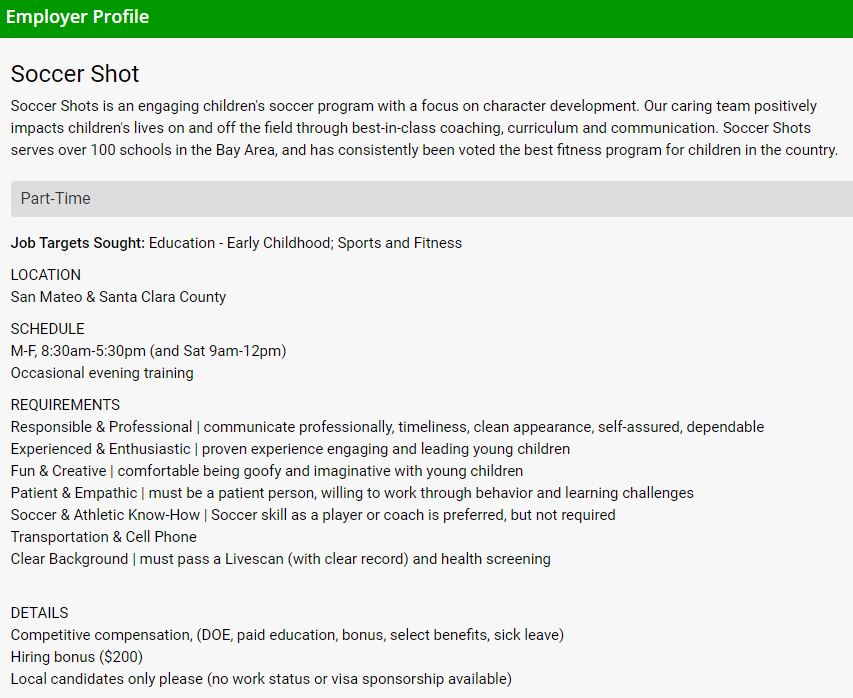
Task: Click the LOCATION heading
Action: pyautogui.click(x=46, y=275)
